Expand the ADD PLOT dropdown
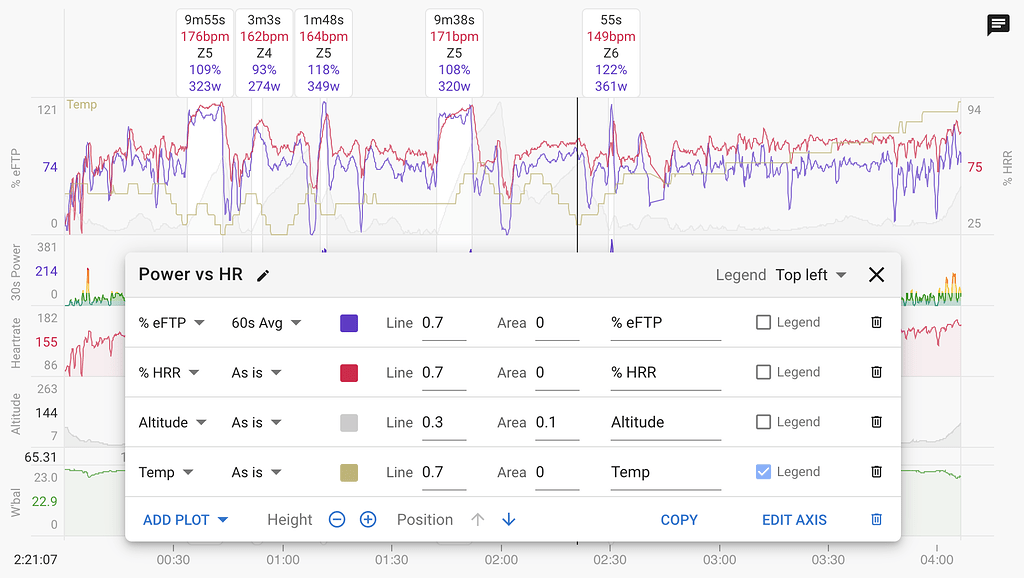This screenshot has height=578, width=1024. coord(185,519)
